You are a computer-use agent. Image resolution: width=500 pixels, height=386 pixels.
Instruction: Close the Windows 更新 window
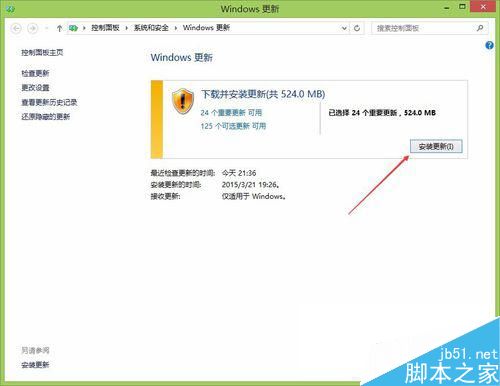click(x=483, y=7)
